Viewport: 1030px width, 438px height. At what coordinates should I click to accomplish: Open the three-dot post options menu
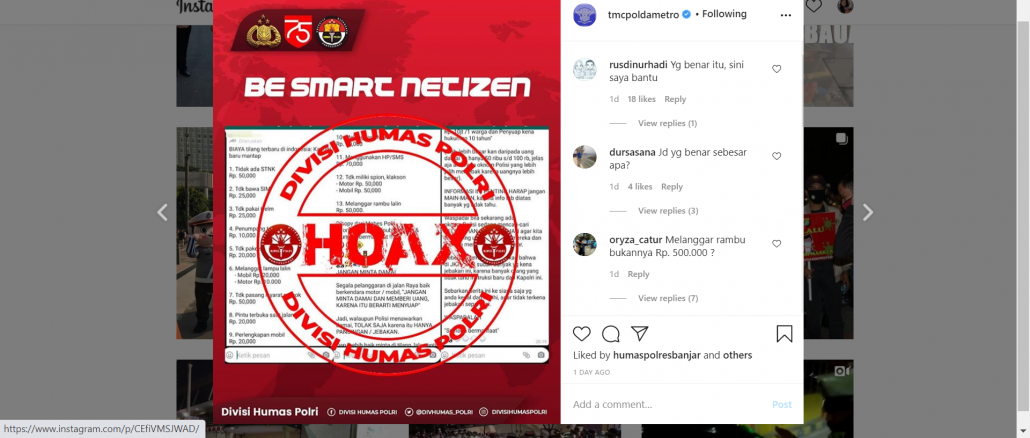click(x=786, y=14)
